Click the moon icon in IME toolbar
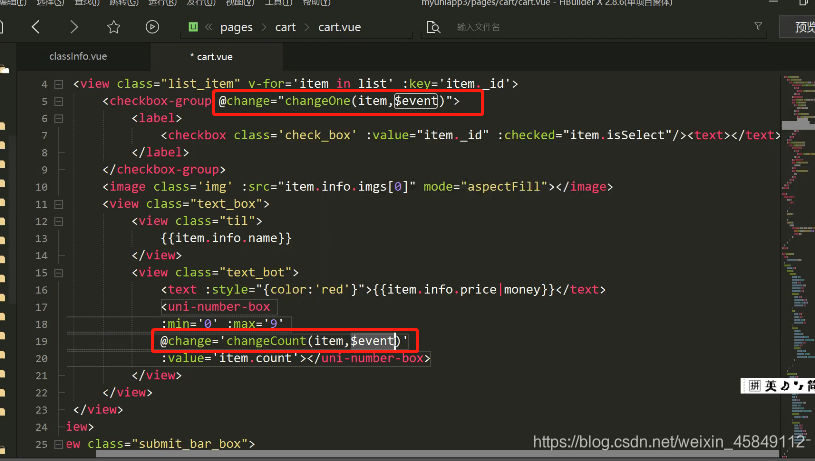Screen dimensions: 815x461 [785, 386]
